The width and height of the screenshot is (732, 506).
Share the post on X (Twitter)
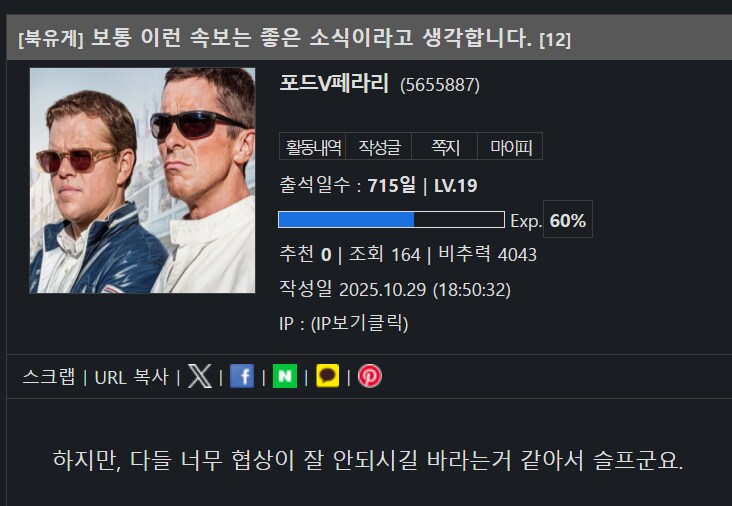click(x=200, y=376)
